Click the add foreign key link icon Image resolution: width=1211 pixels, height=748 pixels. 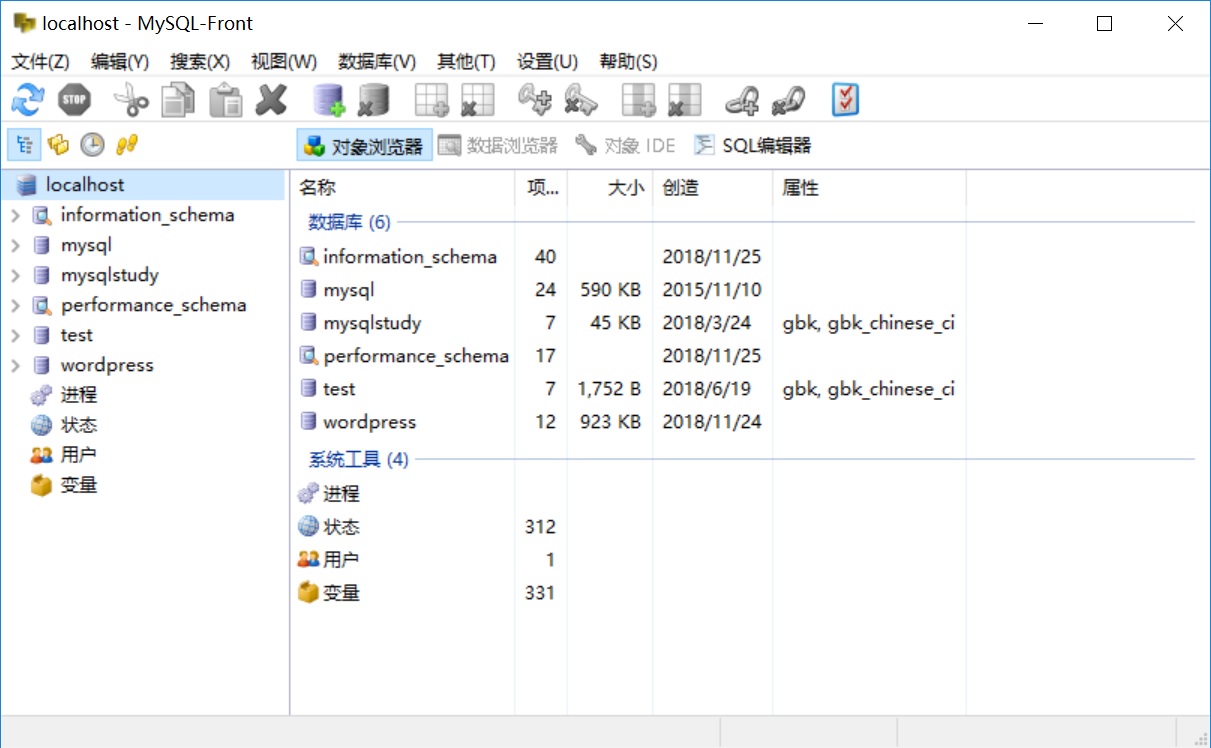tap(742, 100)
